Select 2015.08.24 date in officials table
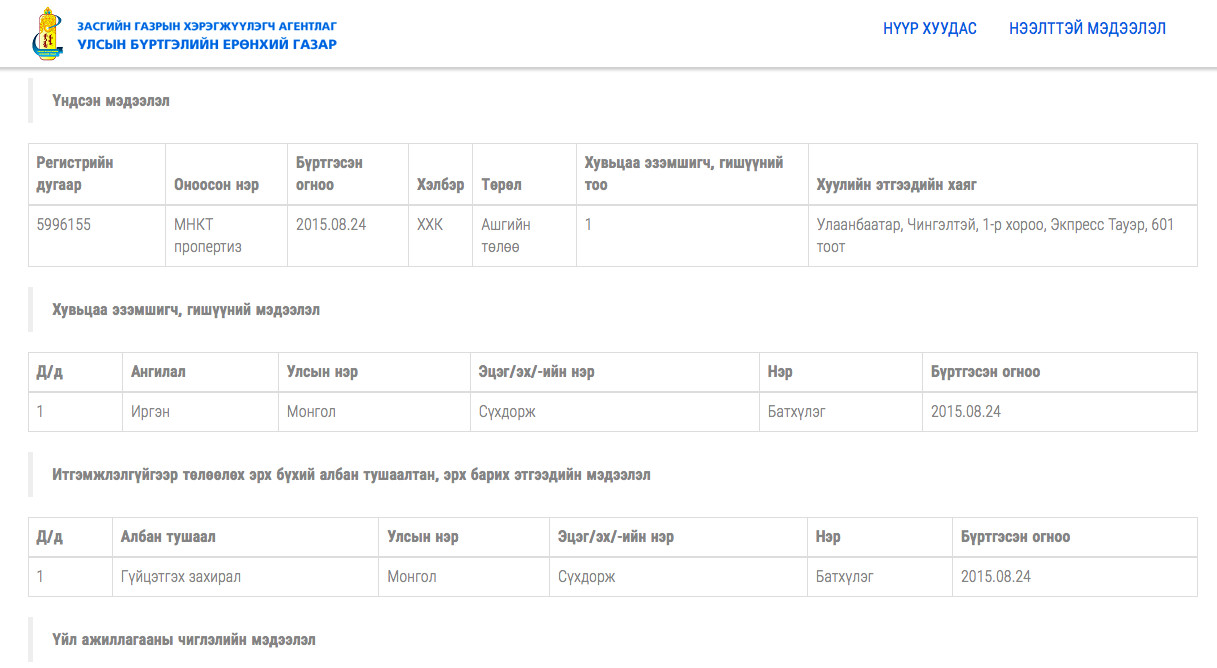 [x=1075, y=577]
